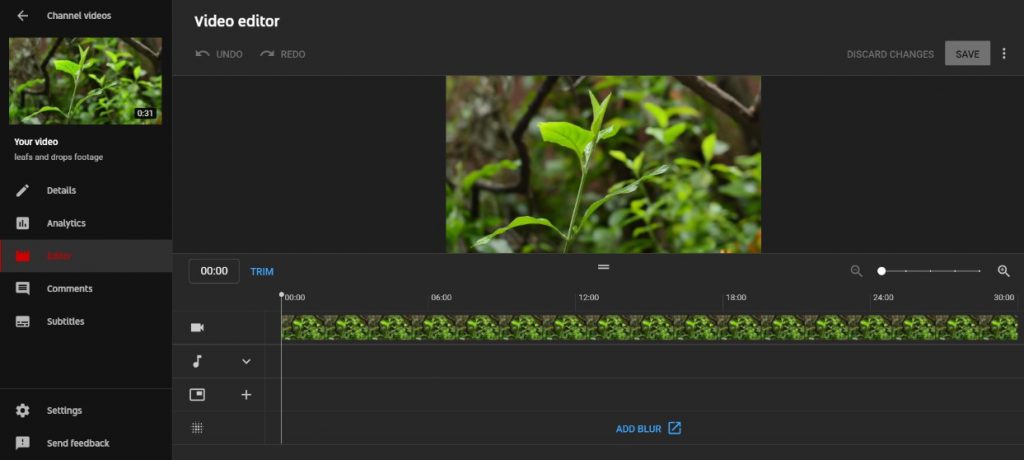Open the three-dot more options menu
Viewport: 1024px width, 460px height.
[1004, 54]
